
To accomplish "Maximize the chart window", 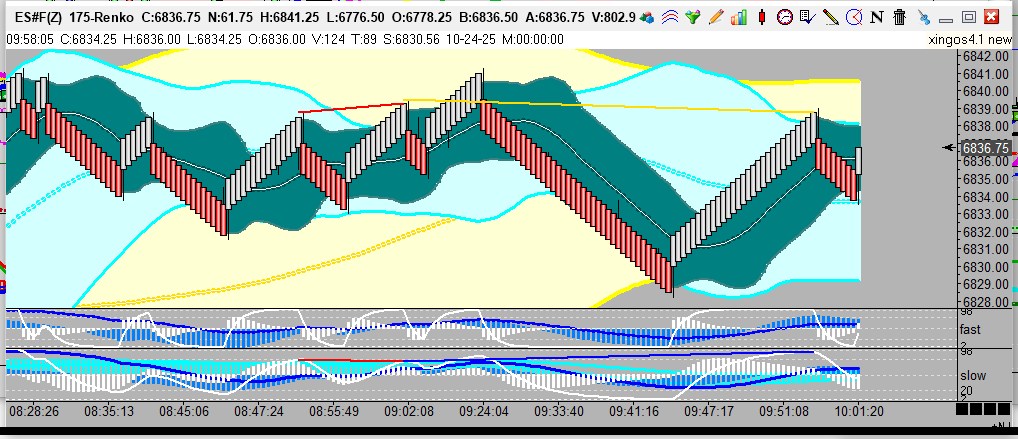I will (967, 17).
